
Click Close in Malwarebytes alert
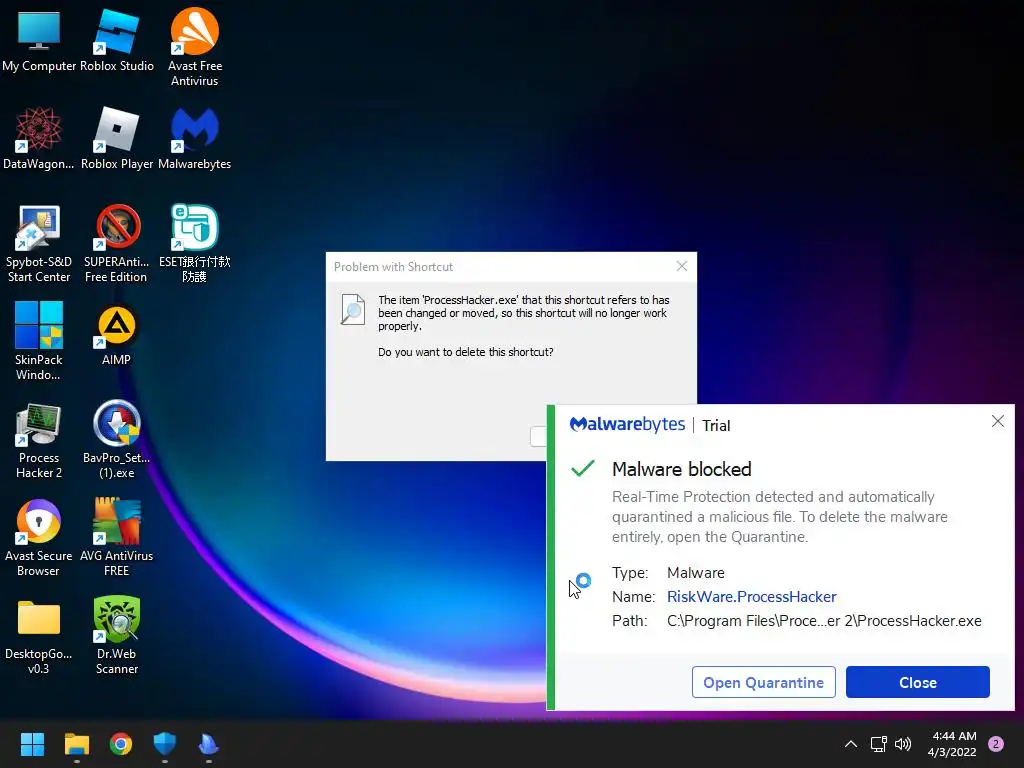point(918,682)
